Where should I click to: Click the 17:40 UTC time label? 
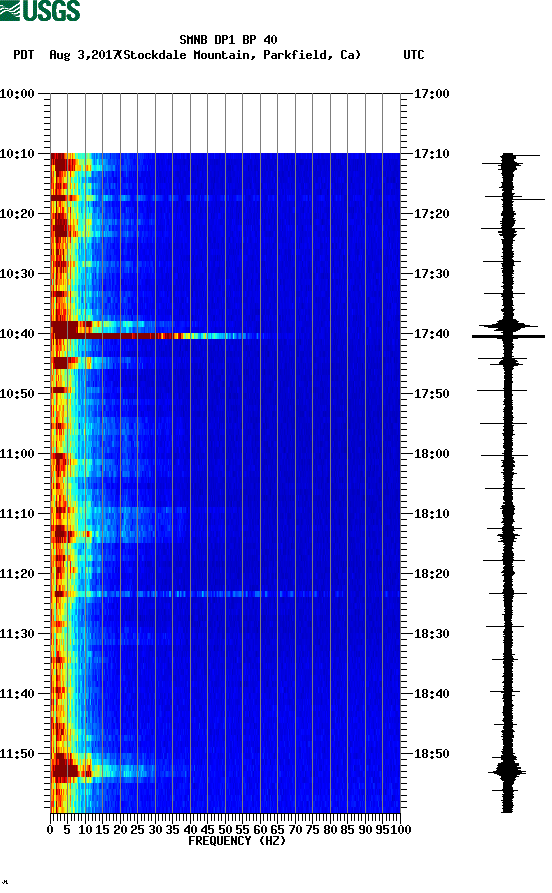pyautogui.click(x=431, y=334)
